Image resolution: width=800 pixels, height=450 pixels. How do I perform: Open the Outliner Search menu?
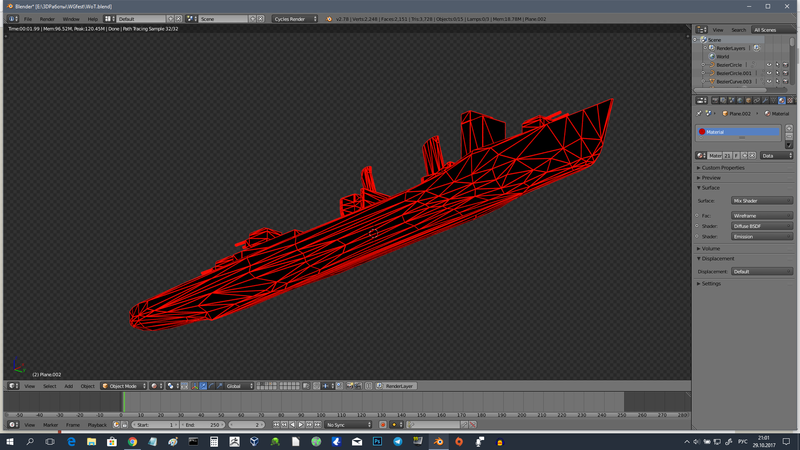tap(738, 30)
